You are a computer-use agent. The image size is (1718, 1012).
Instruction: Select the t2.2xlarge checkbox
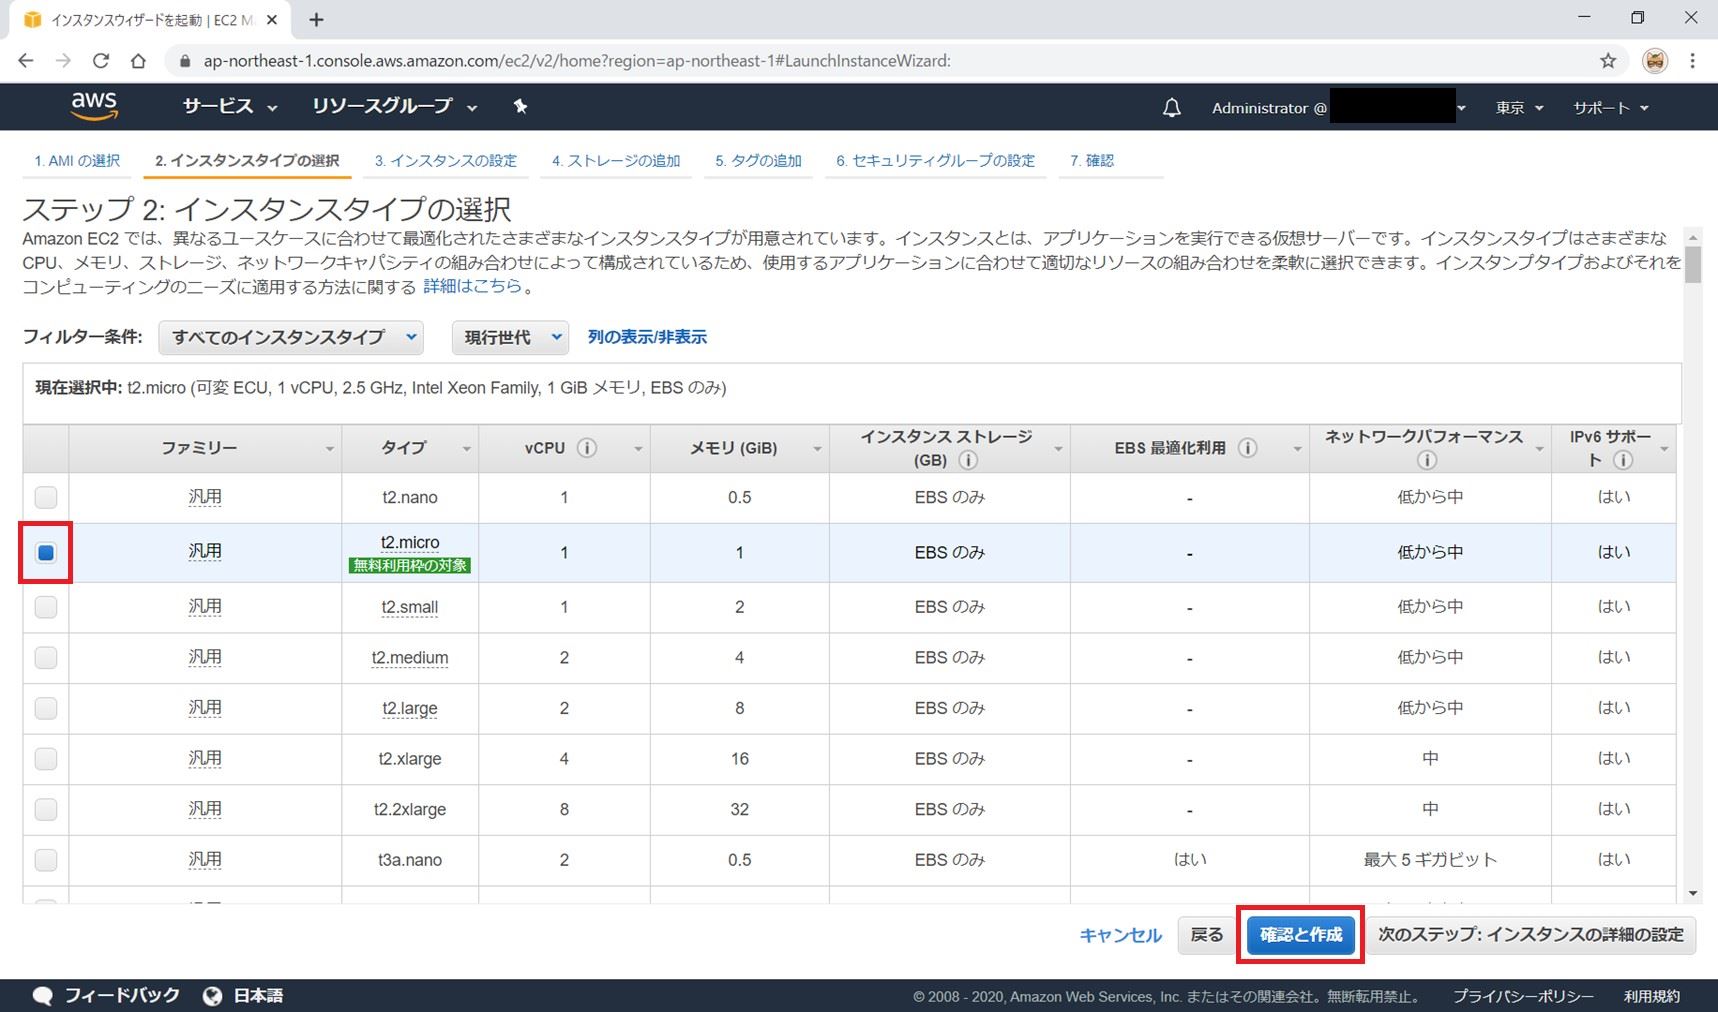coord(46,809)
